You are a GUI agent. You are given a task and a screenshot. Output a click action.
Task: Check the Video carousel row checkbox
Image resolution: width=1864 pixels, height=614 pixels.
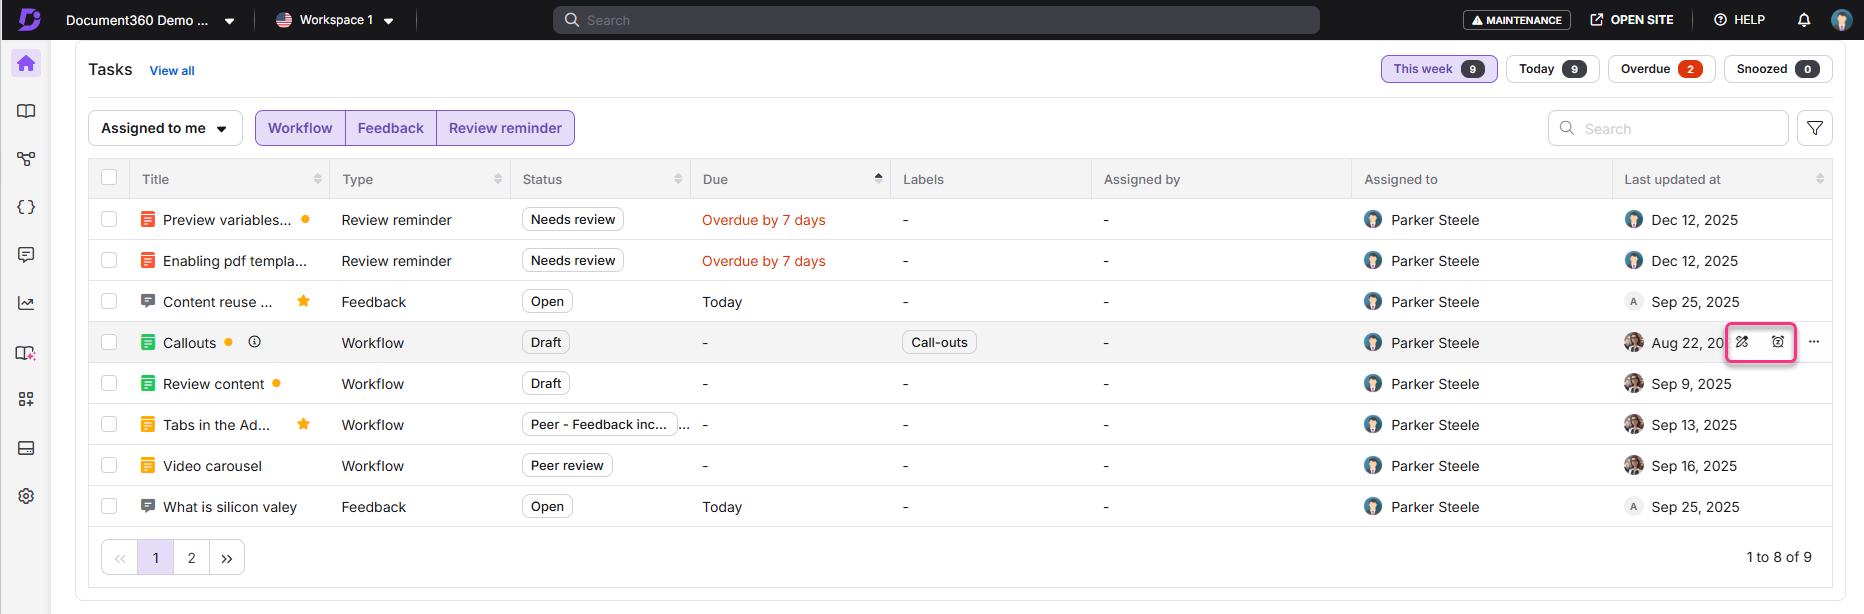109,465
